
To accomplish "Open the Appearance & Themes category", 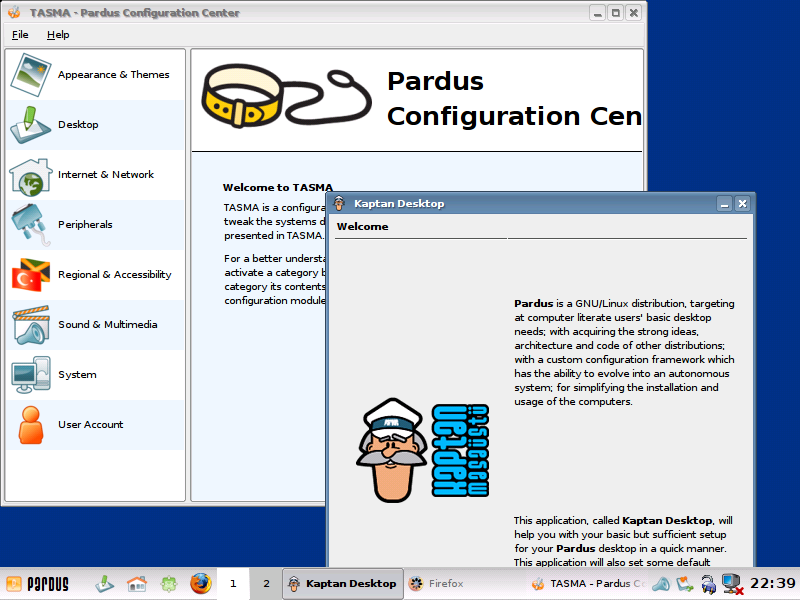I will coord(95,75).
